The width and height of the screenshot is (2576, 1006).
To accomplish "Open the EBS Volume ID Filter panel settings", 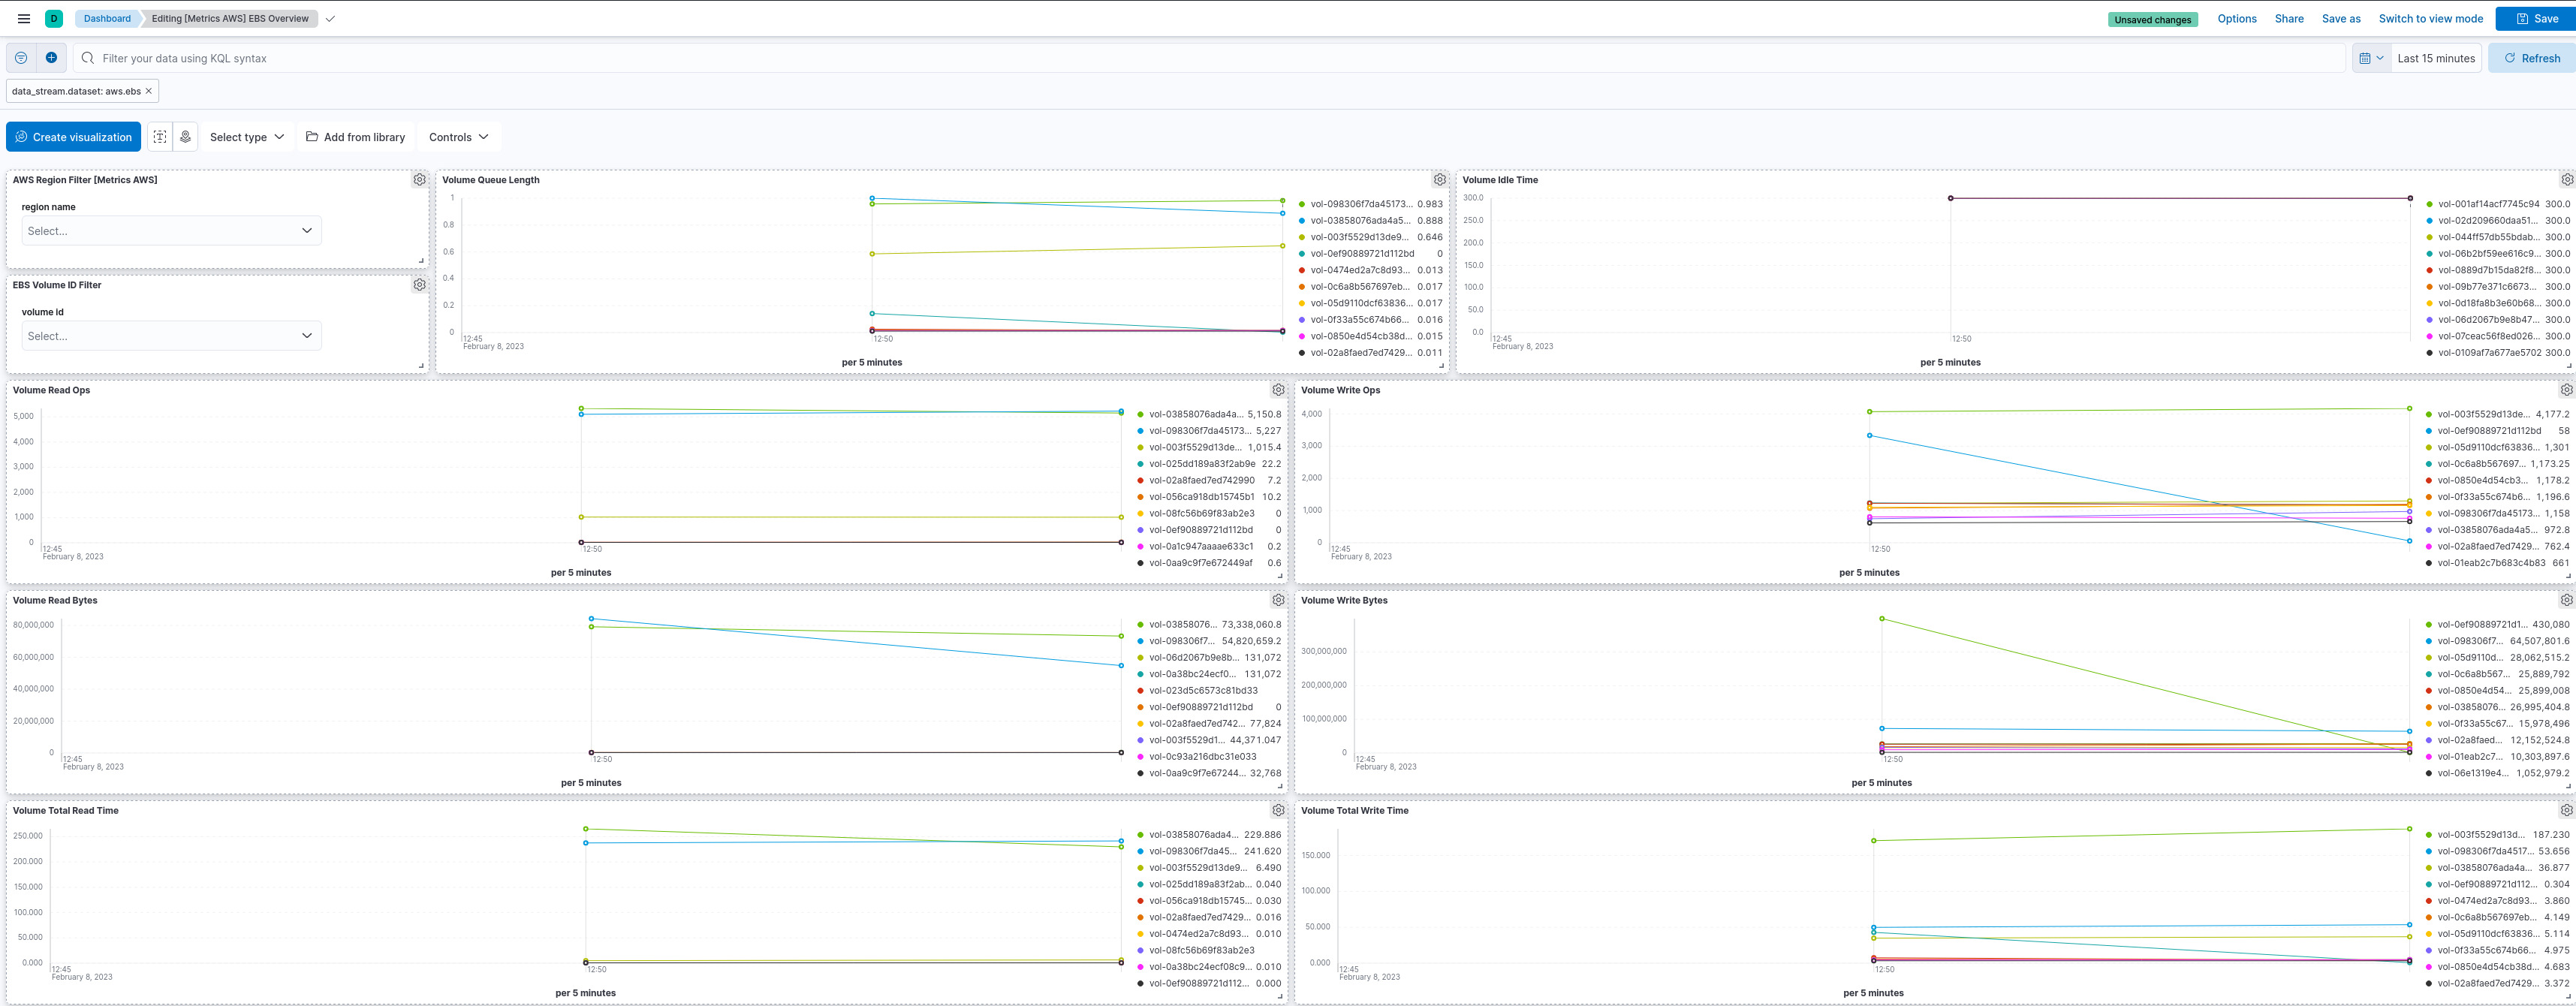I will pyautogui.click(x=419, y=285).
